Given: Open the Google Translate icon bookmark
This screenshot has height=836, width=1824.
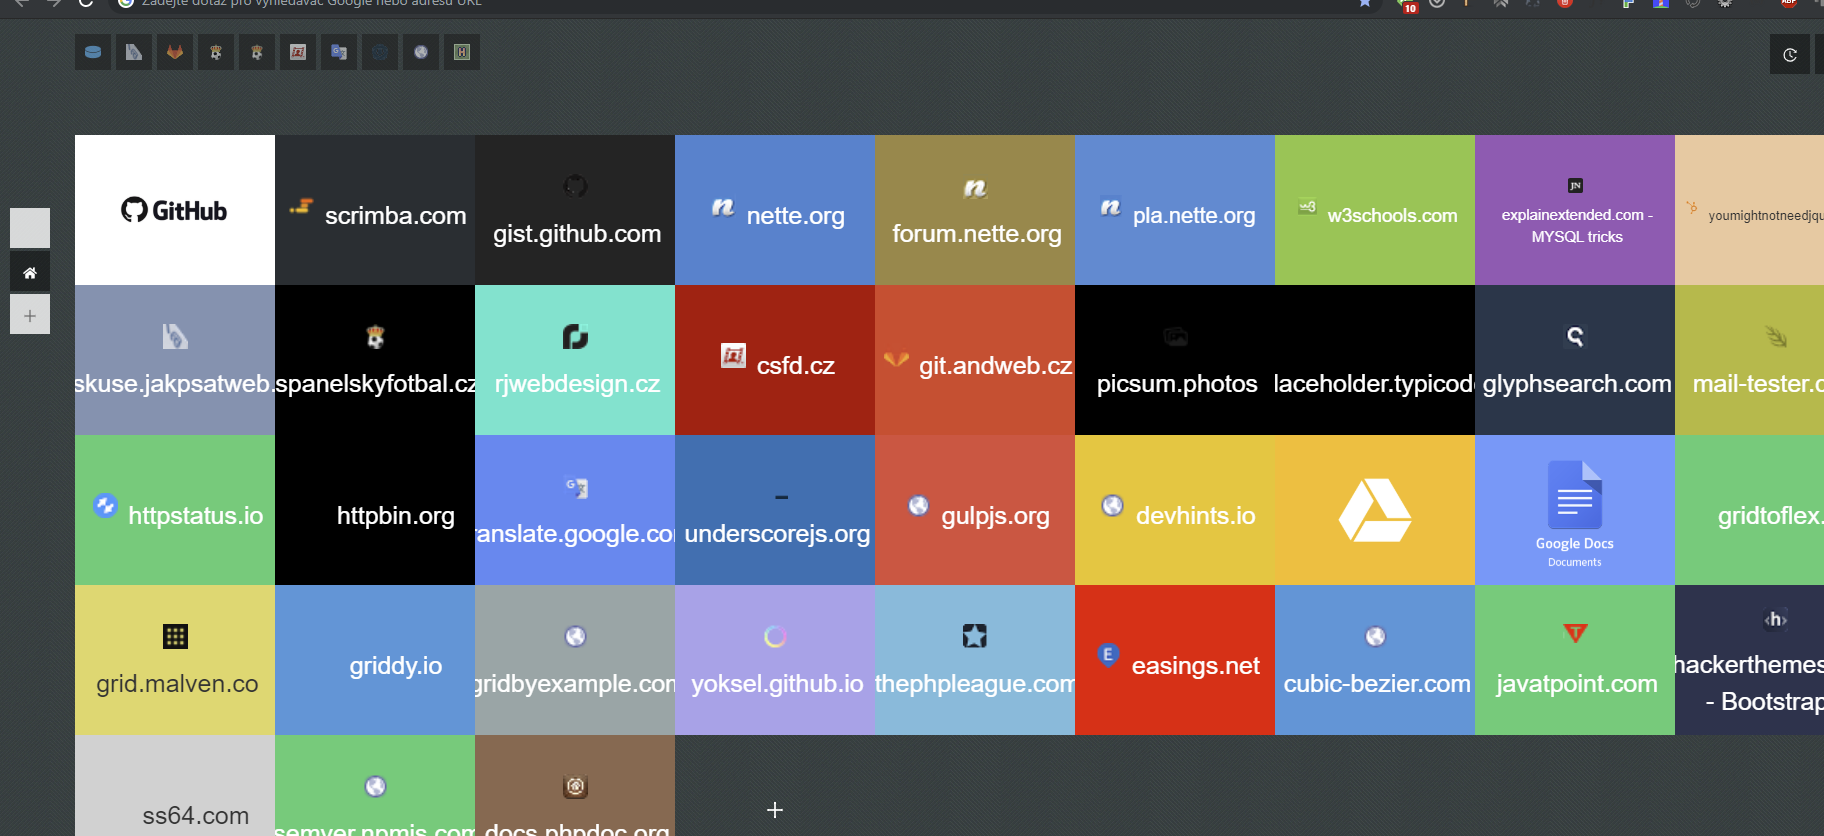Looking at the screenshot, I should (339, 52).
